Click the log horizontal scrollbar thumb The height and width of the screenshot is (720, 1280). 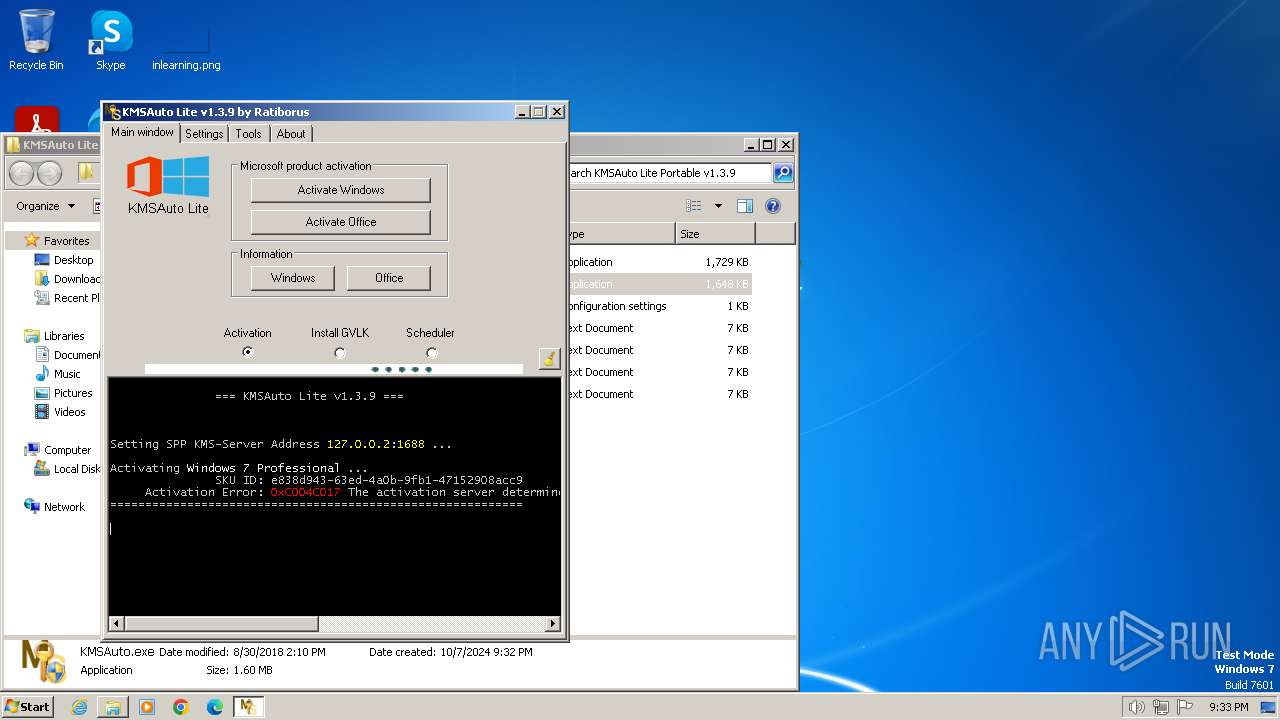[221, 624]
